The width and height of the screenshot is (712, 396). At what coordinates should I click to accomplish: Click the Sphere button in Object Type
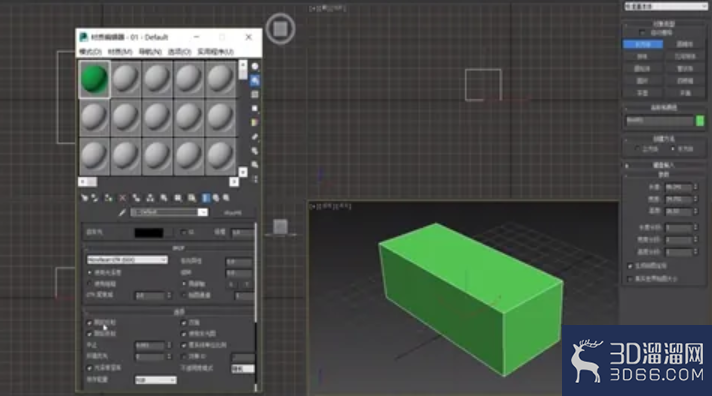point(643,56)
